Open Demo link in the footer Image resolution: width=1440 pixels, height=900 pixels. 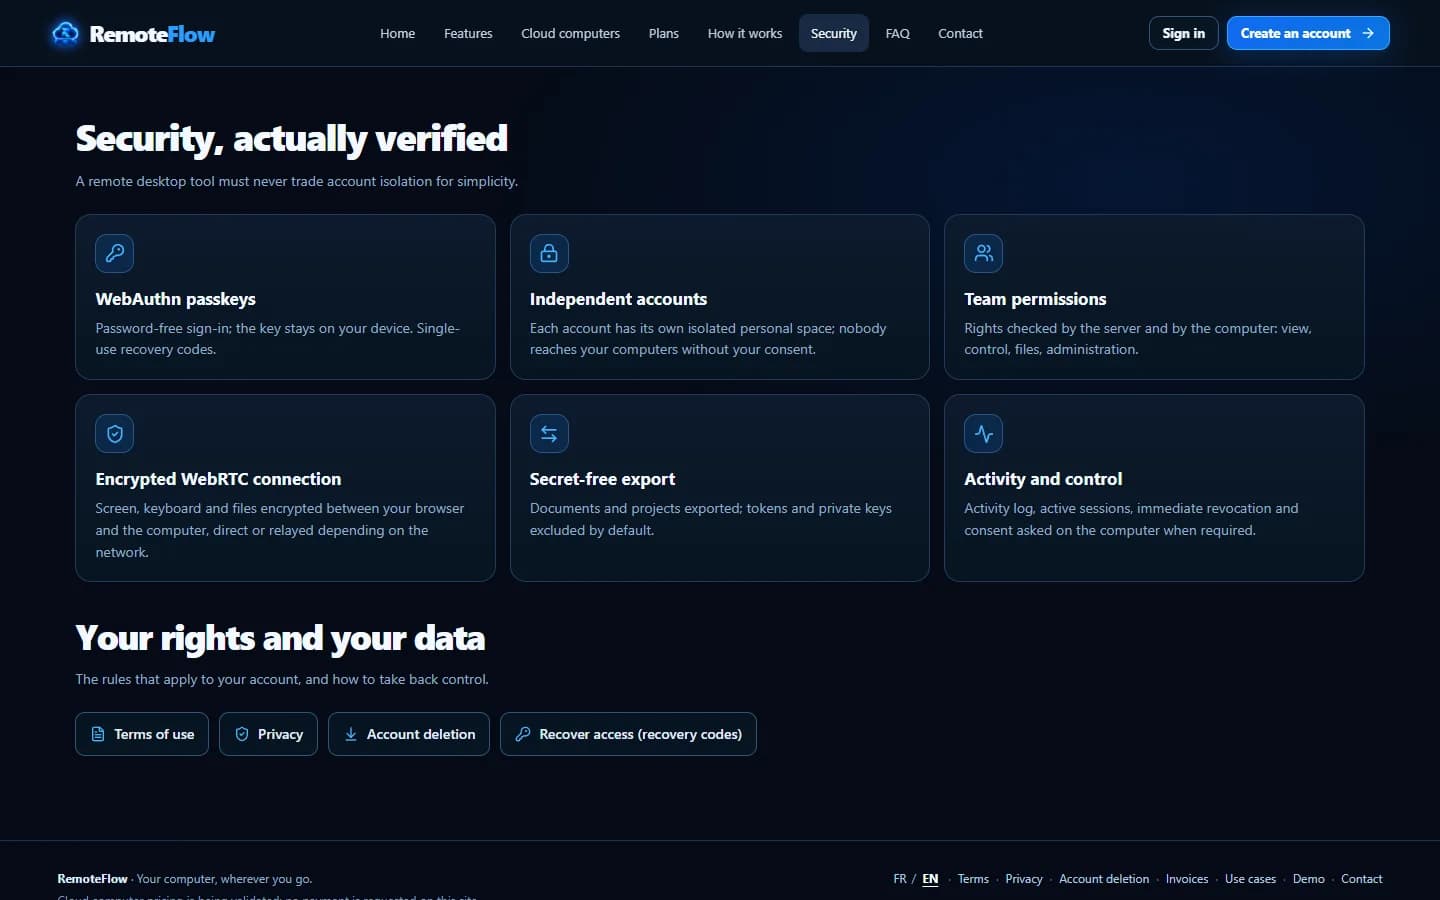pos(1308,879)
